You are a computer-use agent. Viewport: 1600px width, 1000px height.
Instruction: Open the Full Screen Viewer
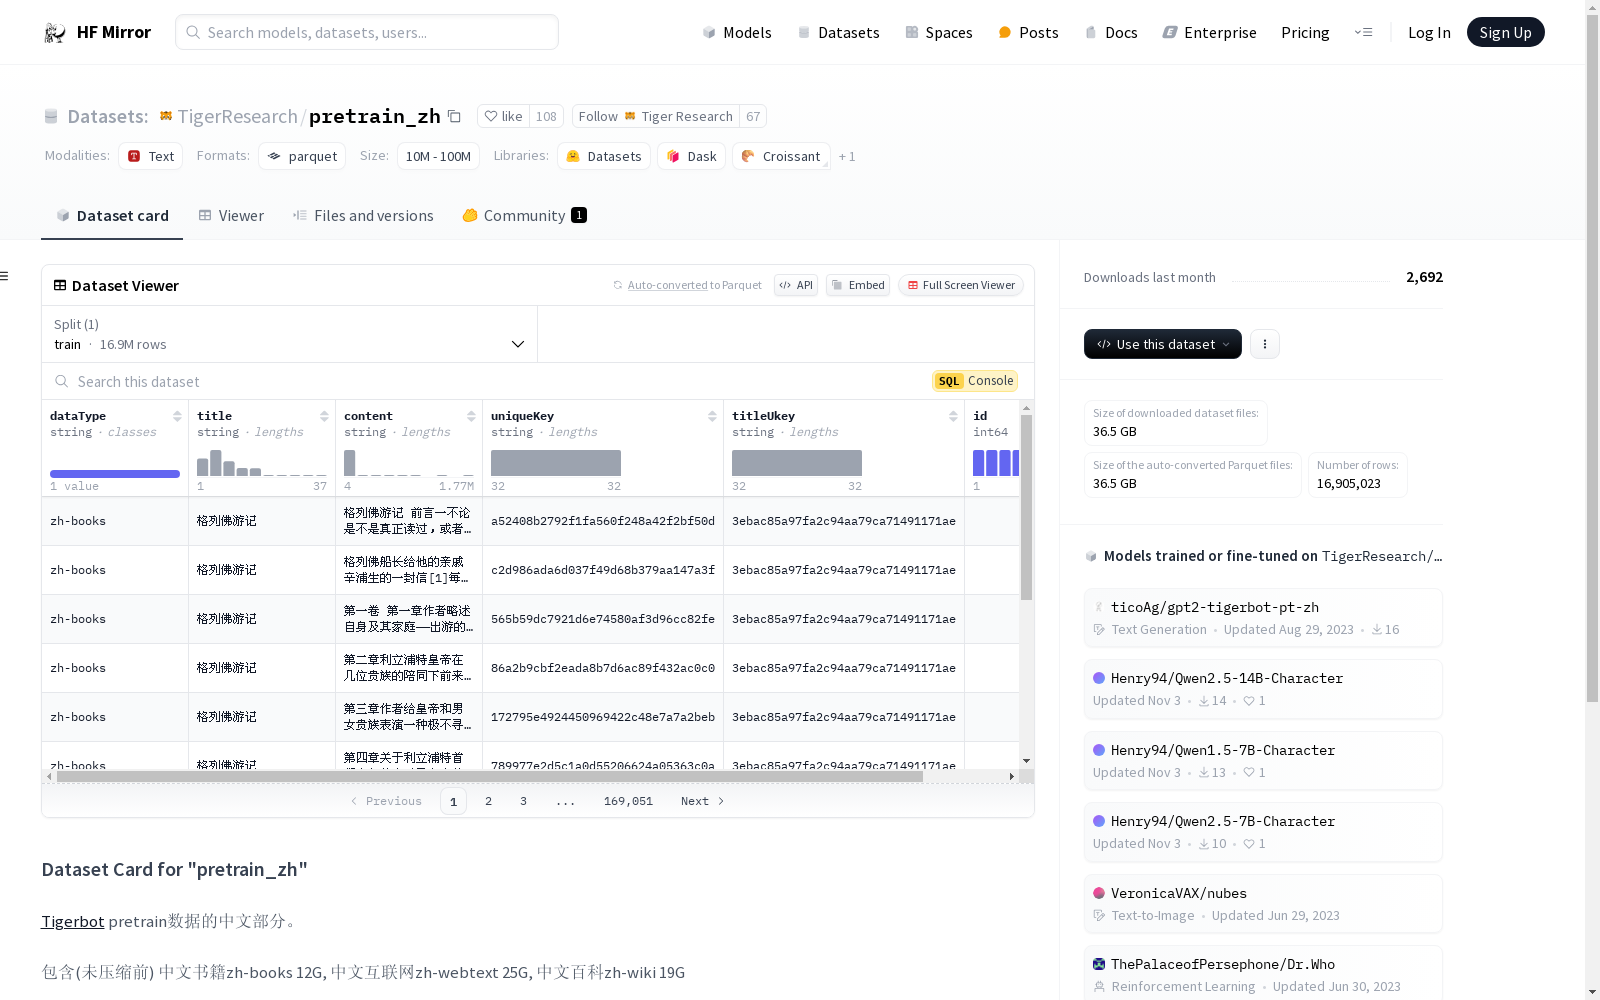click(960, 285)
